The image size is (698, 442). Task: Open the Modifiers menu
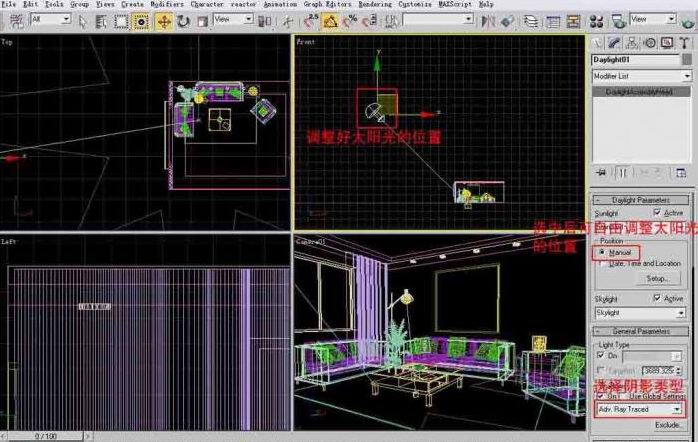coord(166,4)
